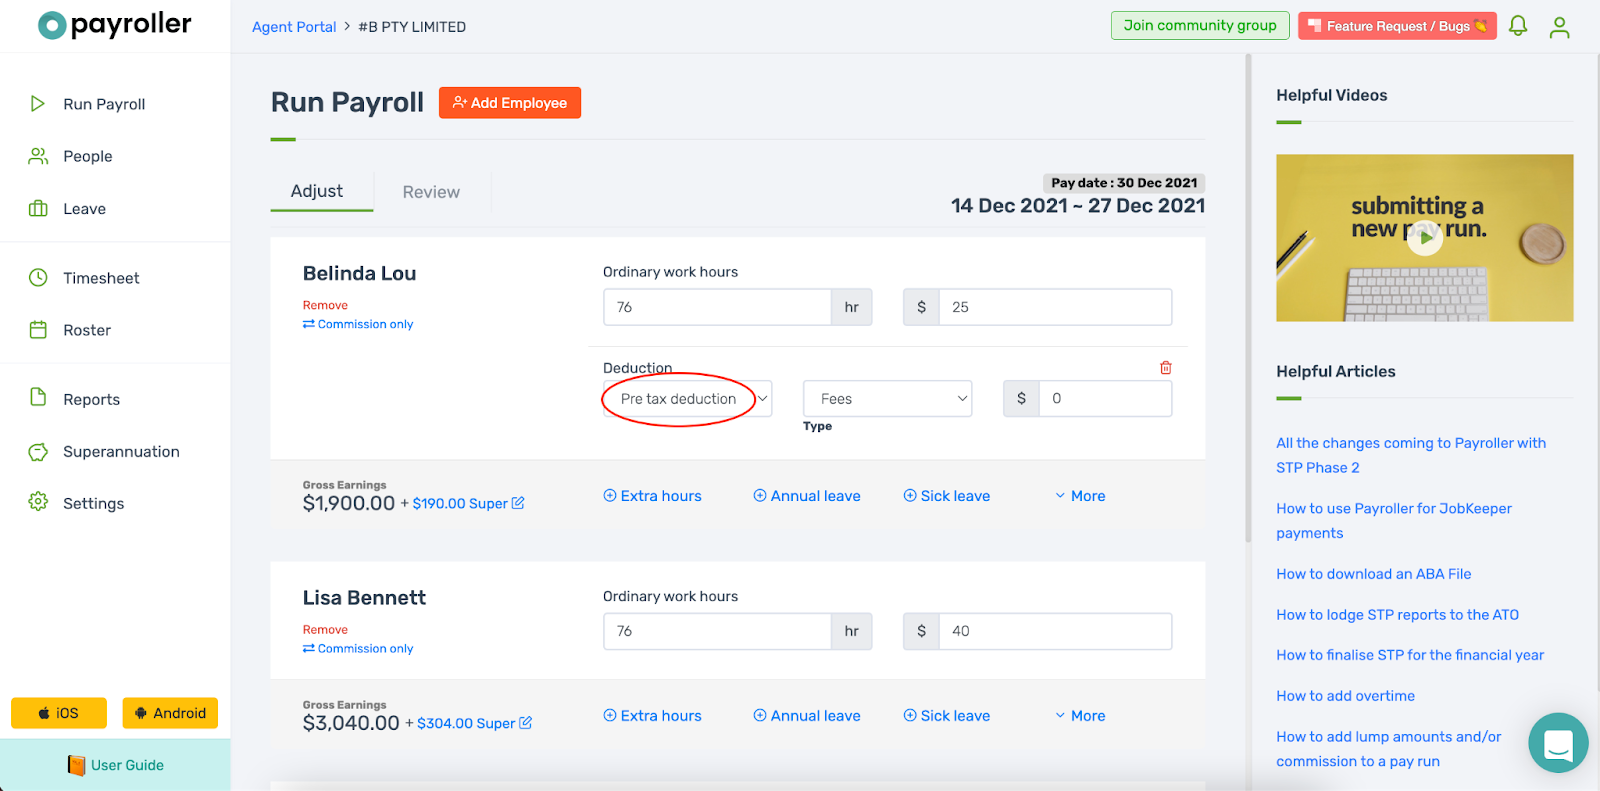The width and height of the screenshot is (1600, 791).
Task: Expand More options for Belinda Lou
Action: (x=1080, y=496)
